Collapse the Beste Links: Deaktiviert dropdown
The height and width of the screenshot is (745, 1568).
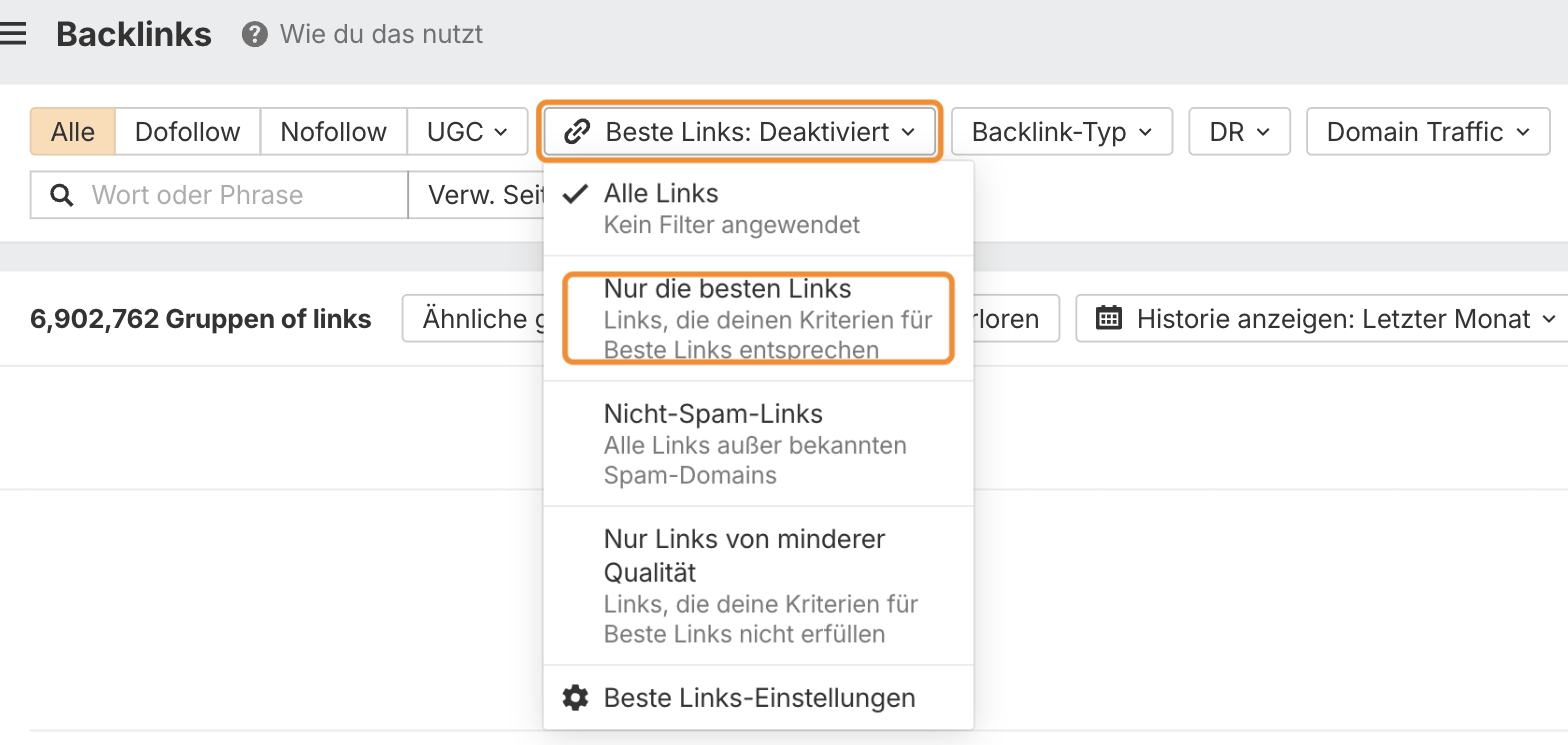[x=739, y=132]
